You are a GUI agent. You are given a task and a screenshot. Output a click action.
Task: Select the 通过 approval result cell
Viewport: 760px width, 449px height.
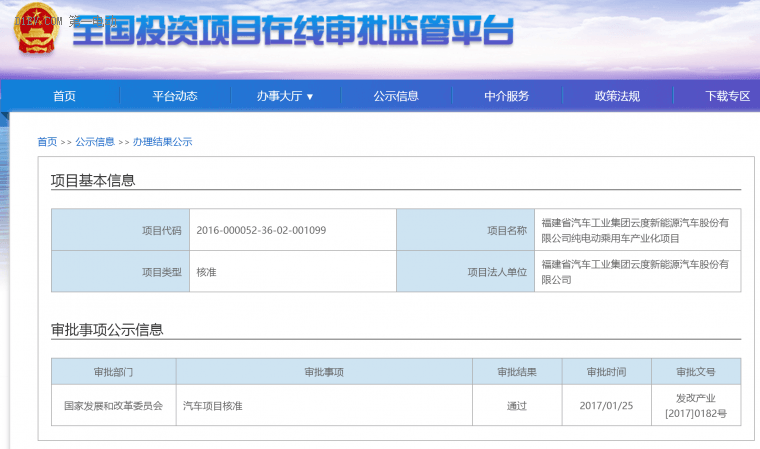point(517,406)
